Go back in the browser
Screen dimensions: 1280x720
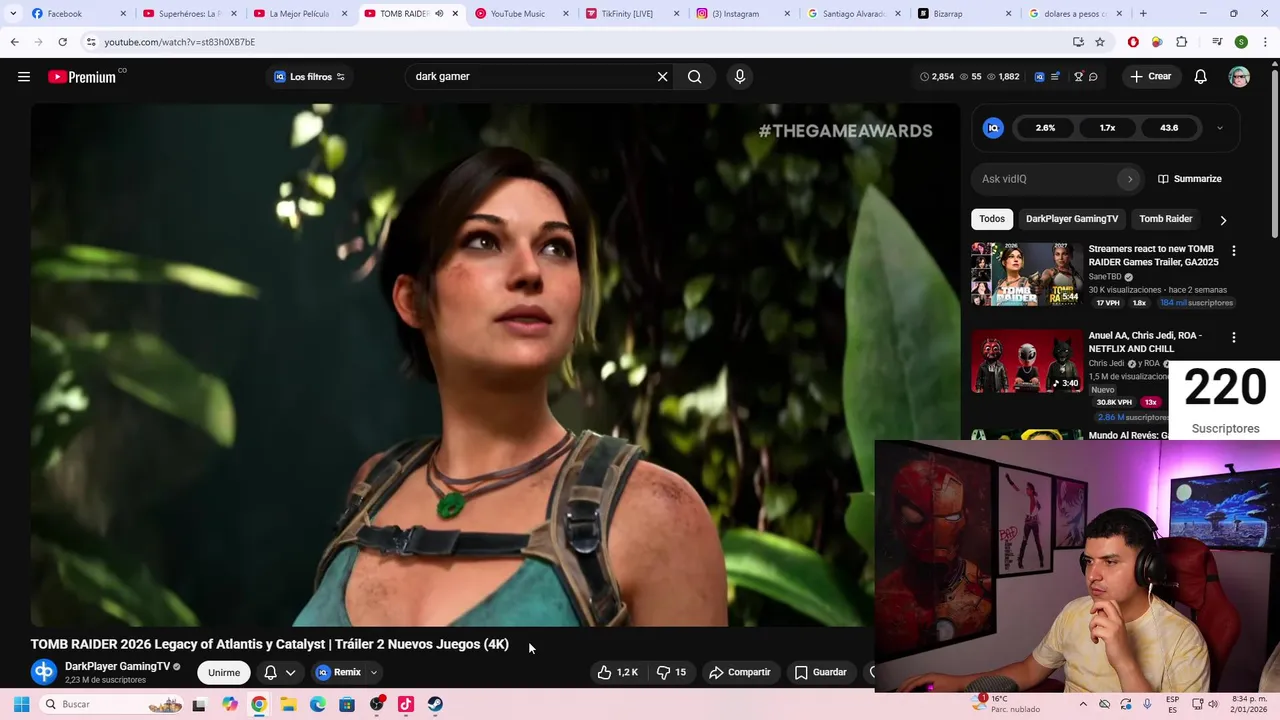point(14,42)
